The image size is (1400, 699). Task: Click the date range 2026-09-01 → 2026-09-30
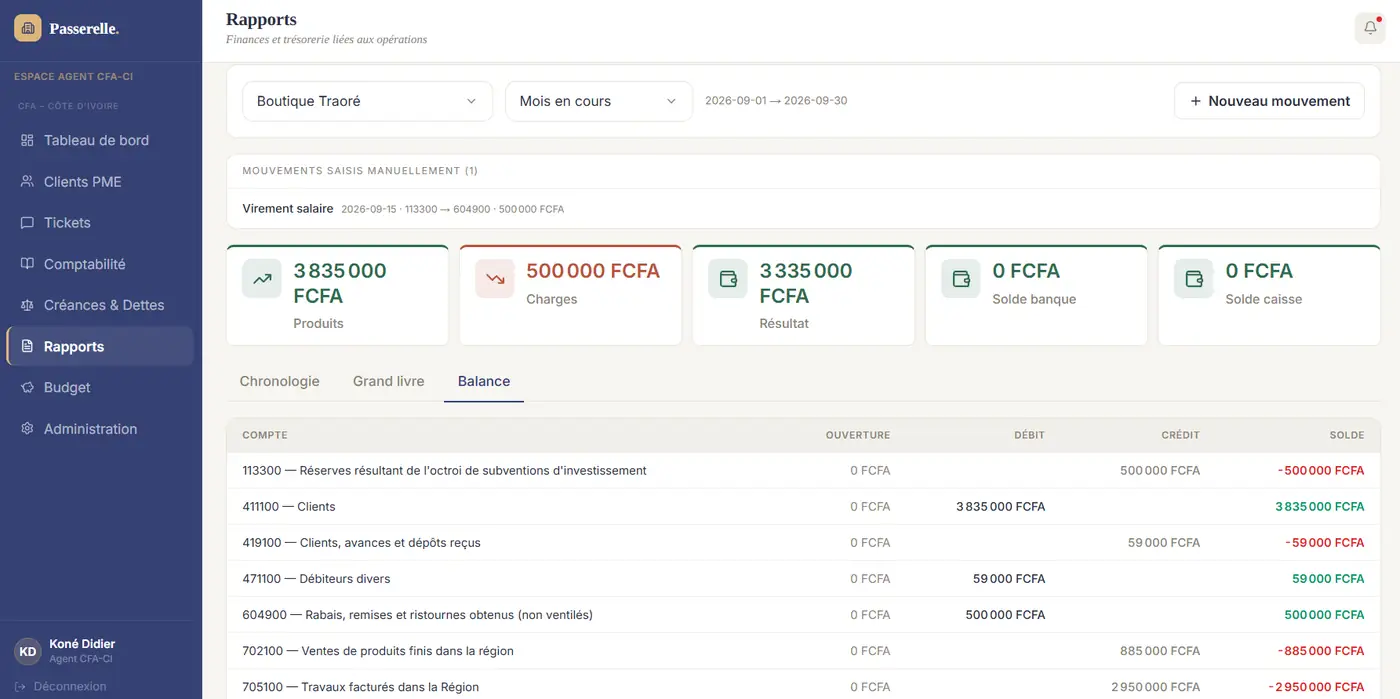776,101
